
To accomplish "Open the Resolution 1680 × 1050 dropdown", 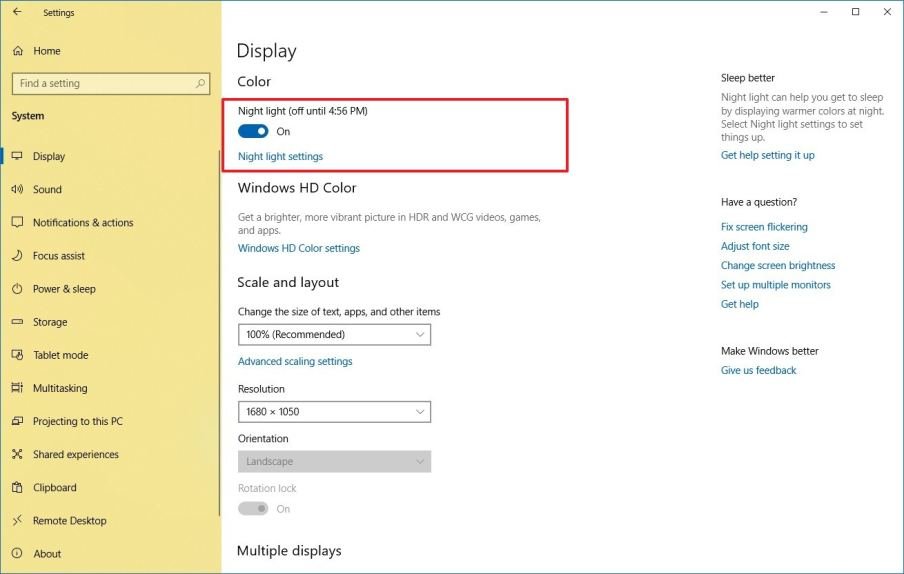I will click(334, 412).
